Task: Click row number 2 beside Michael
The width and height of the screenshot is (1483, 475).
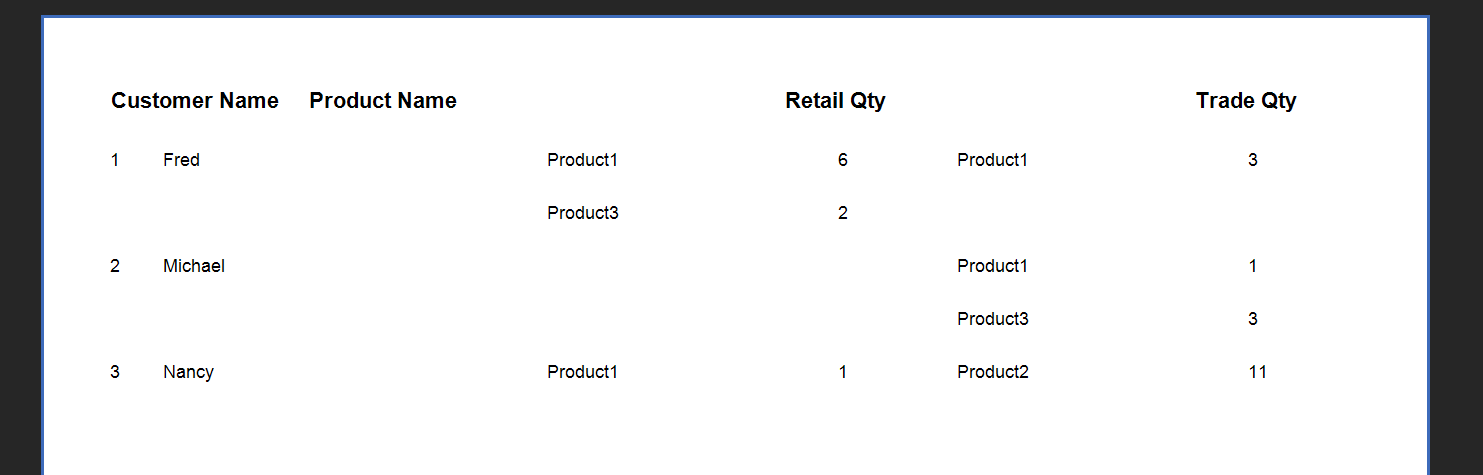Action: [115, 266]
